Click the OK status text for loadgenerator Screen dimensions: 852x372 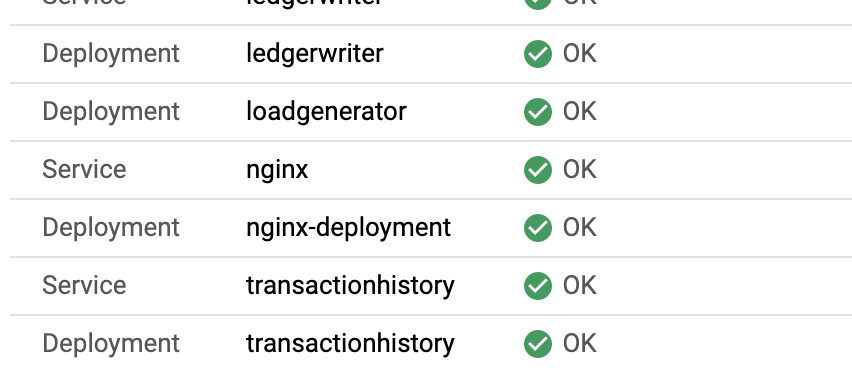579,112
